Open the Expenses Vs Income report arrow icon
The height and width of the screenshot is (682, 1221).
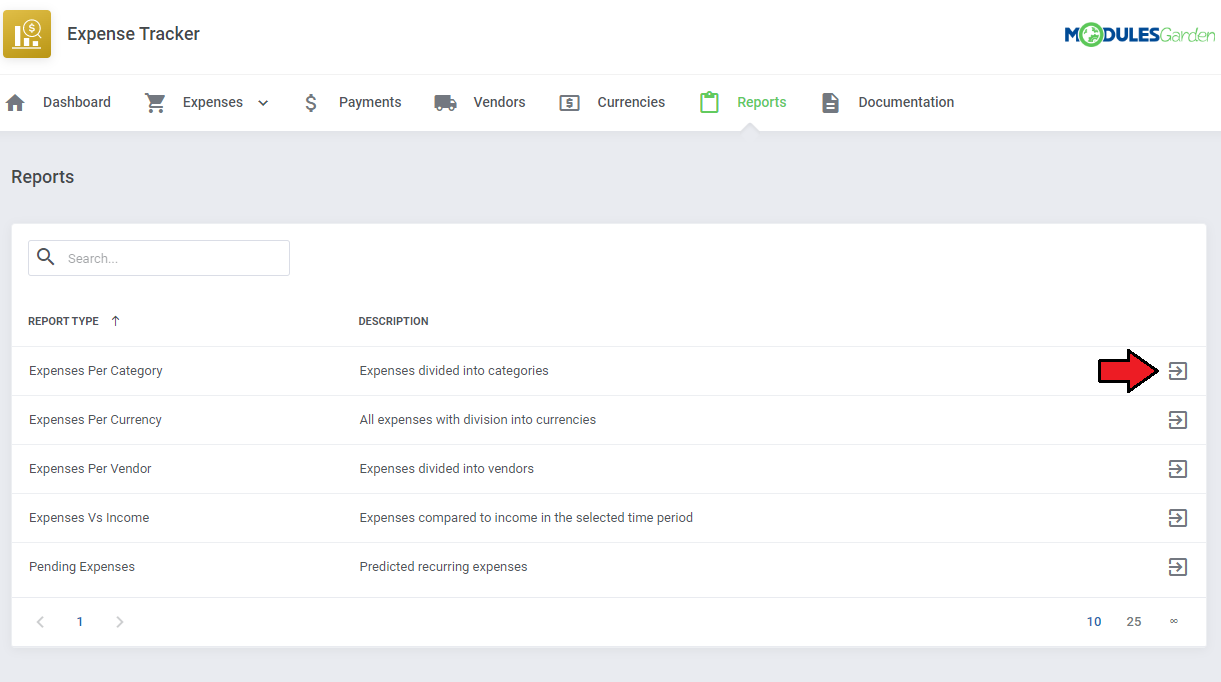tap(1178, 518)
